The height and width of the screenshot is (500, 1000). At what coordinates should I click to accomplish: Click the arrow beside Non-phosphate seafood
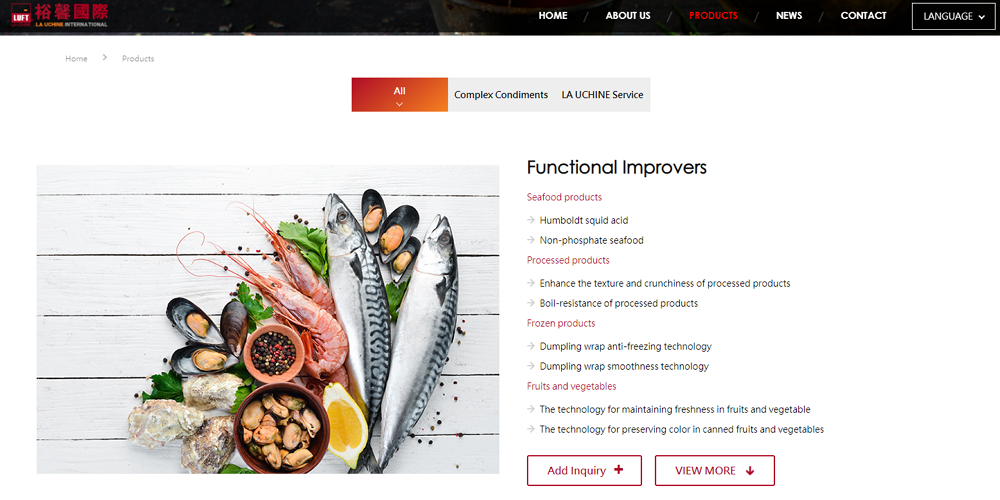coord(531,240)
